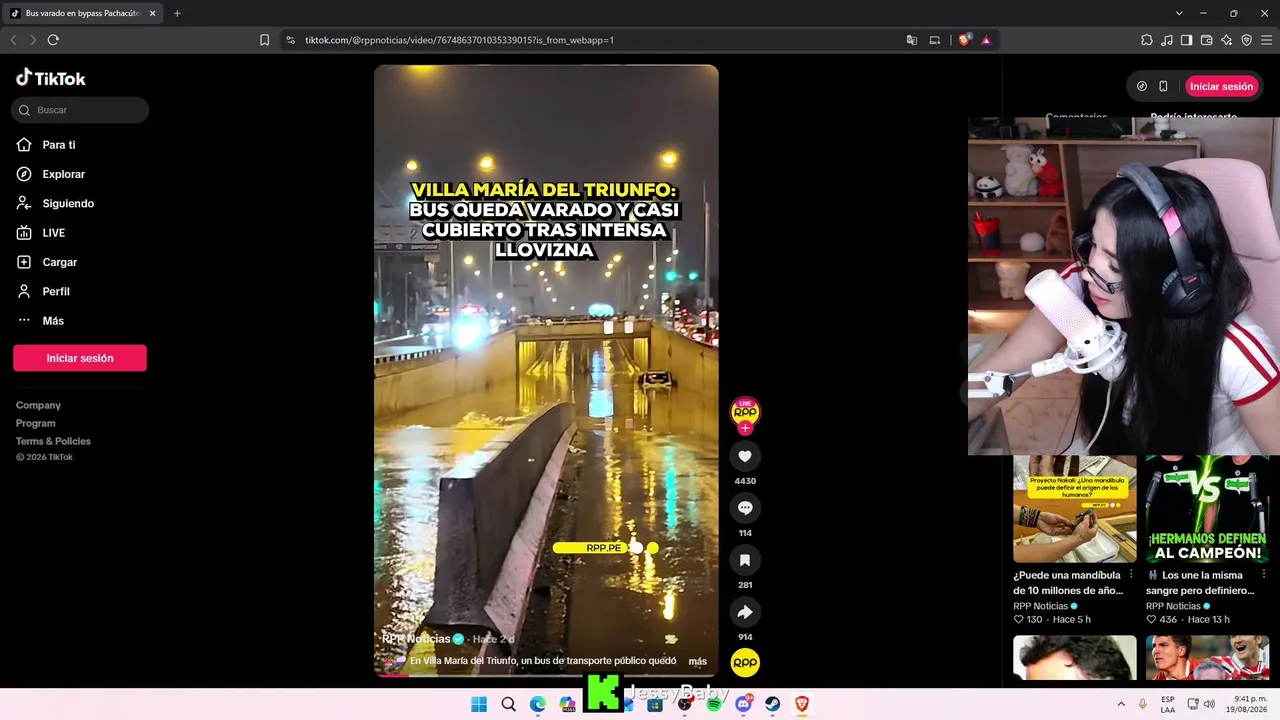This screenshot has width=1280, height=720.
Task: Expand the caption with más
Action: click(698, 661)
